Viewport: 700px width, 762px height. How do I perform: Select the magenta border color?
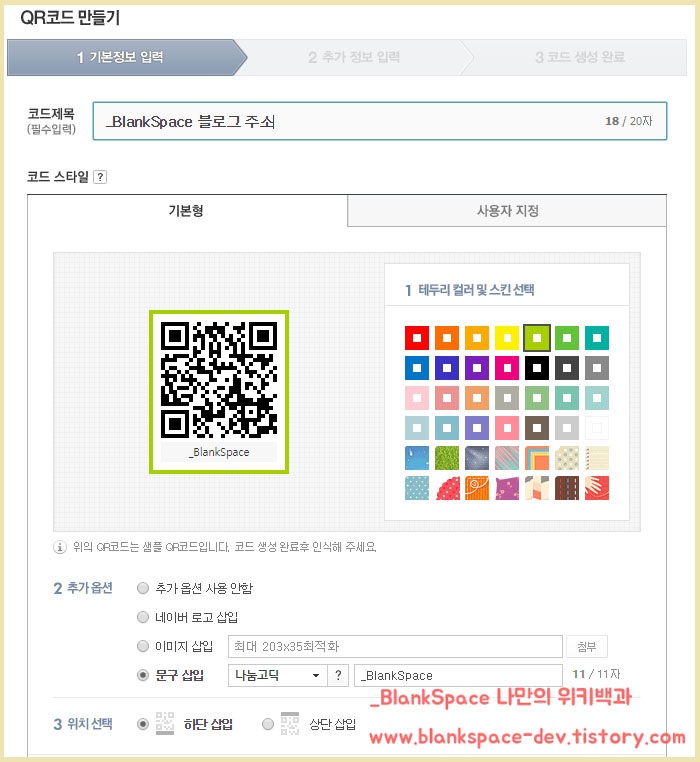pos(507,368)
